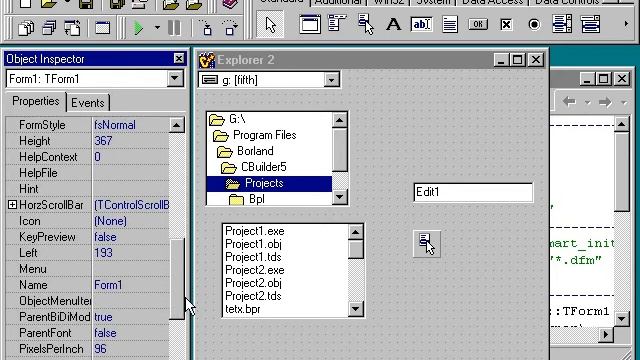This screenshot has width=640, height=360.
Task: Pick the RadioButton component in palette
Action: 534,24
